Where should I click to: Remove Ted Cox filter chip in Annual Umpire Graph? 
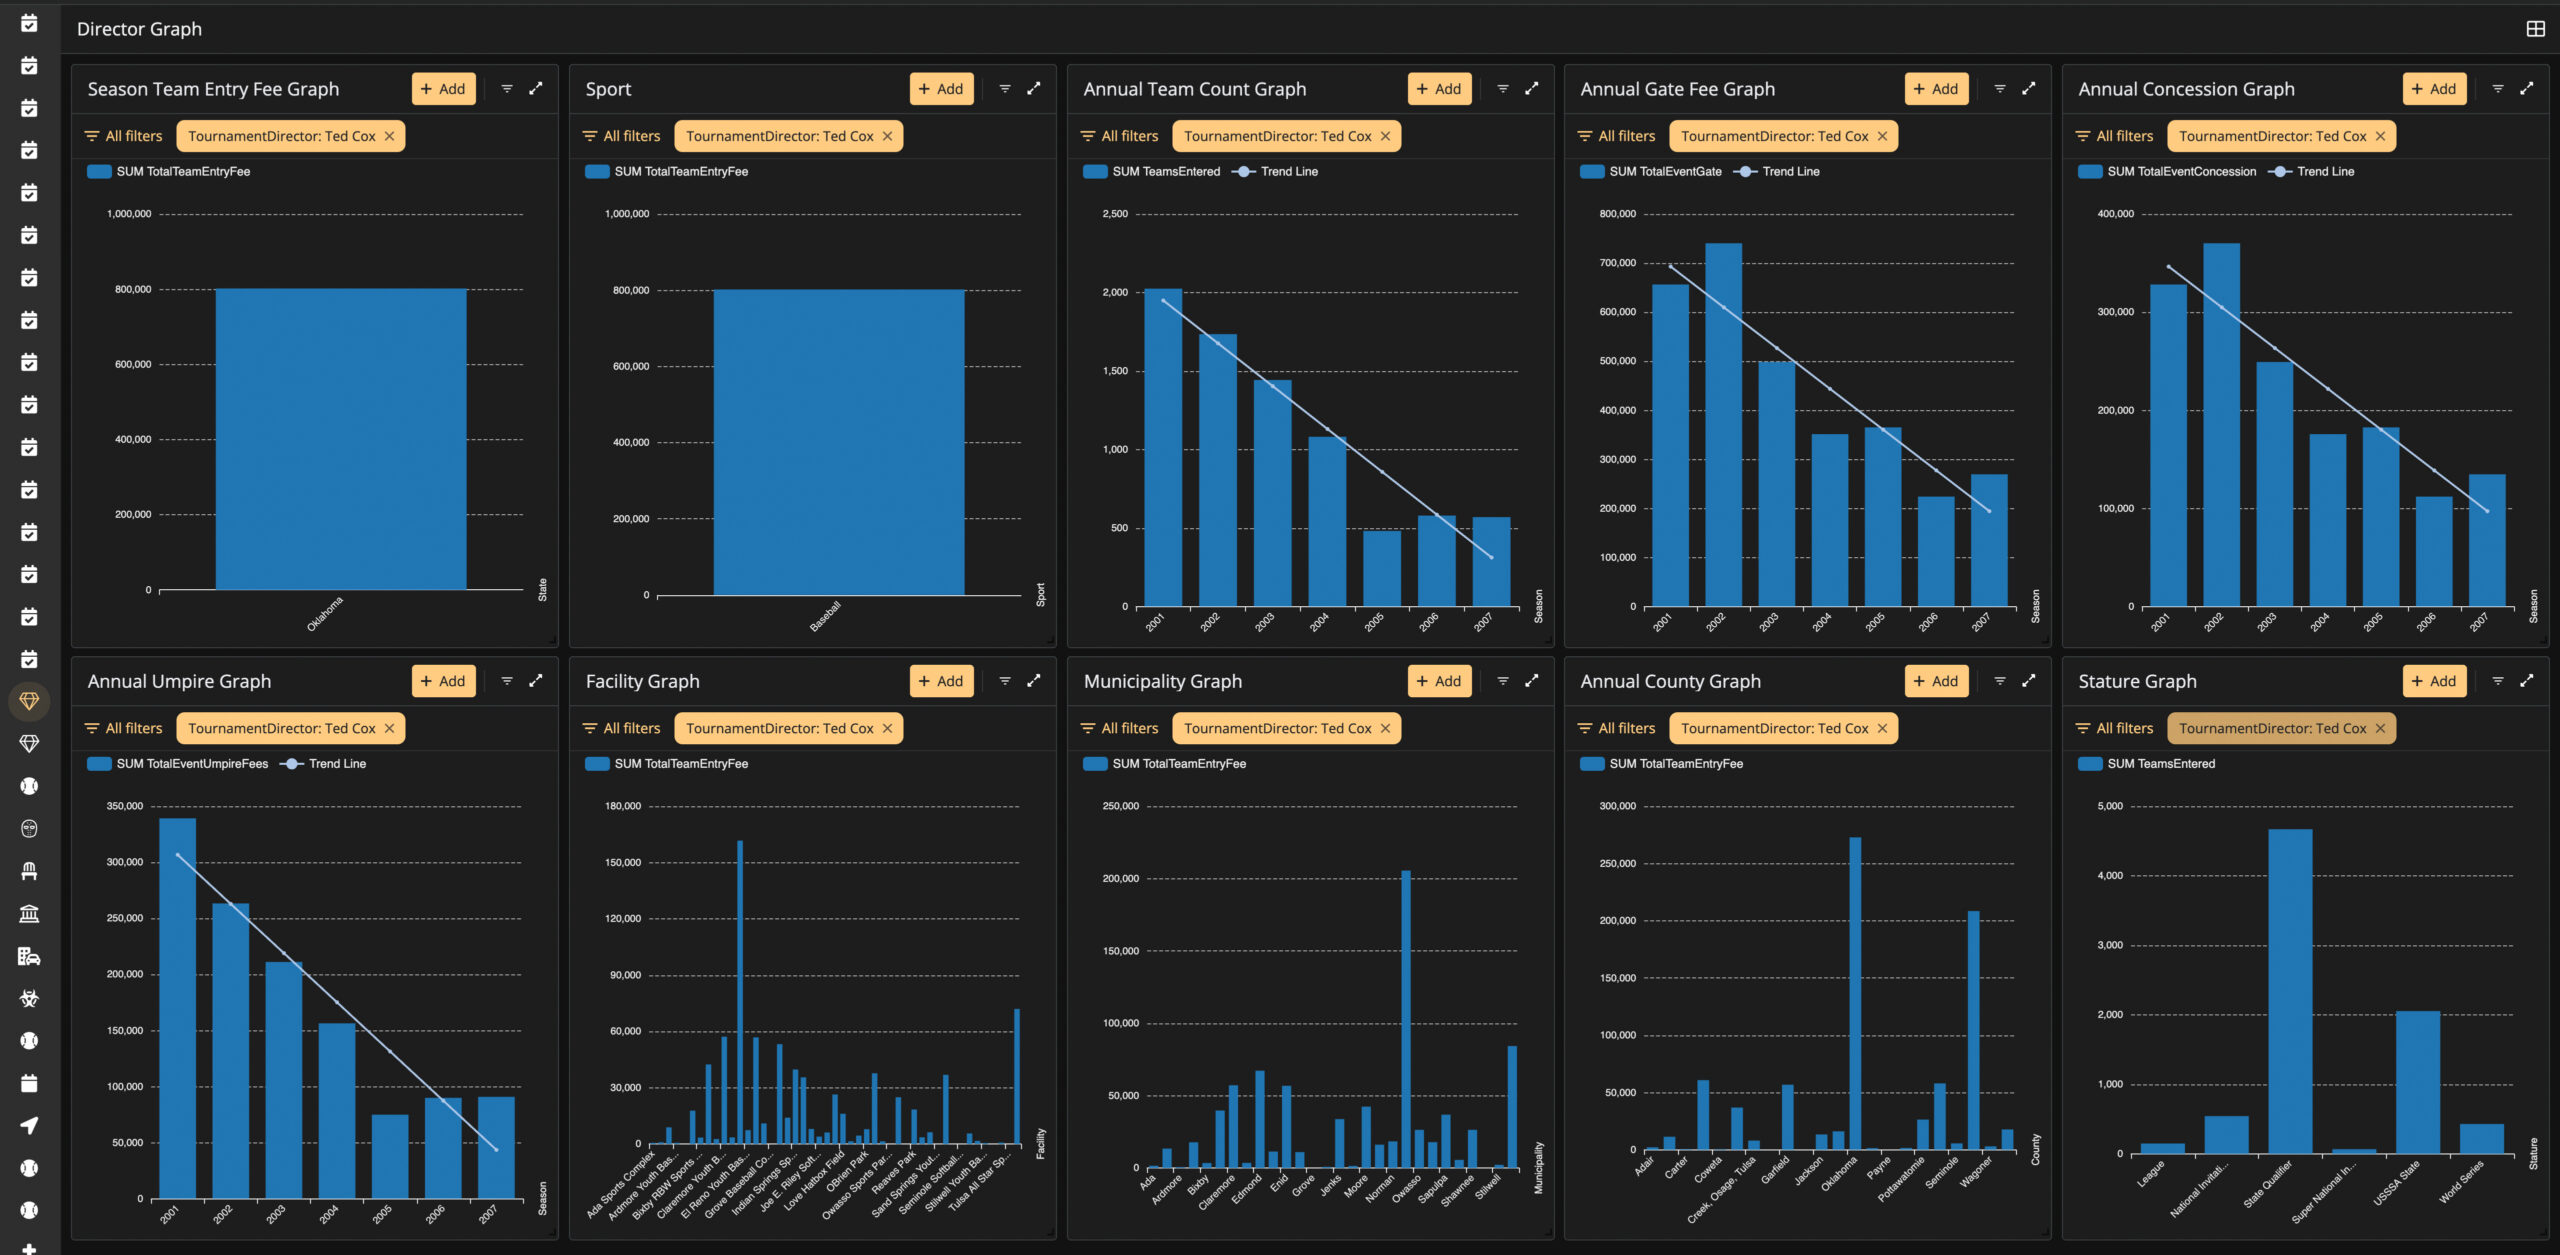(x=390, y=728)
